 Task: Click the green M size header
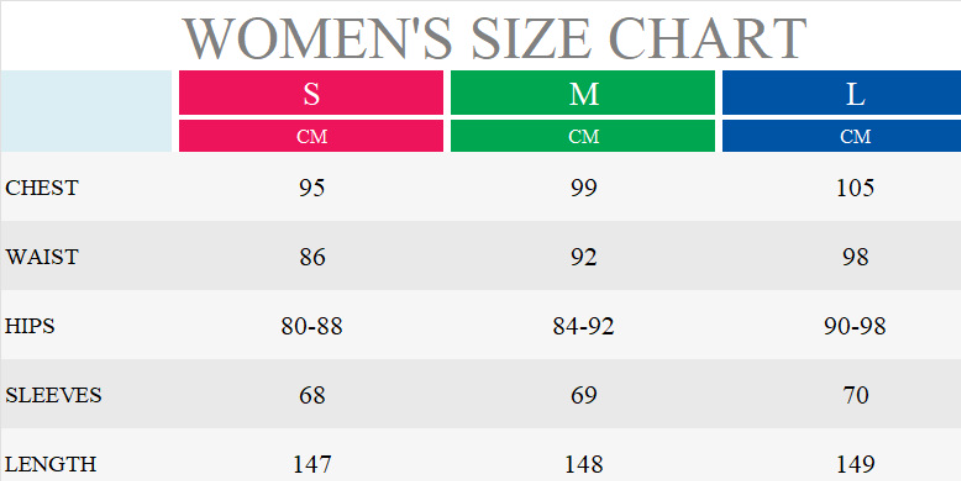pos(583,93)
